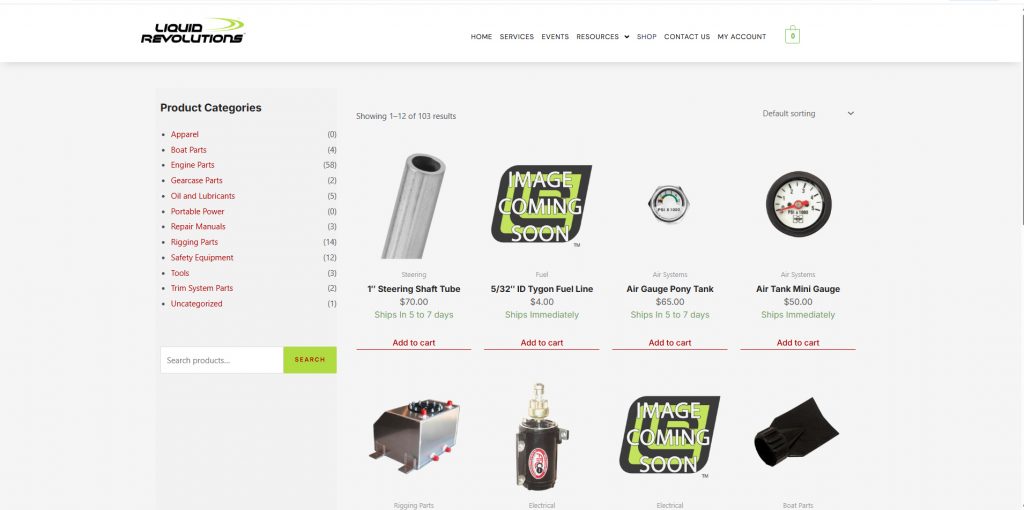Add Air Tank Mini Gauge to cart
The image size is (1024, 510).
pos(797,343)
